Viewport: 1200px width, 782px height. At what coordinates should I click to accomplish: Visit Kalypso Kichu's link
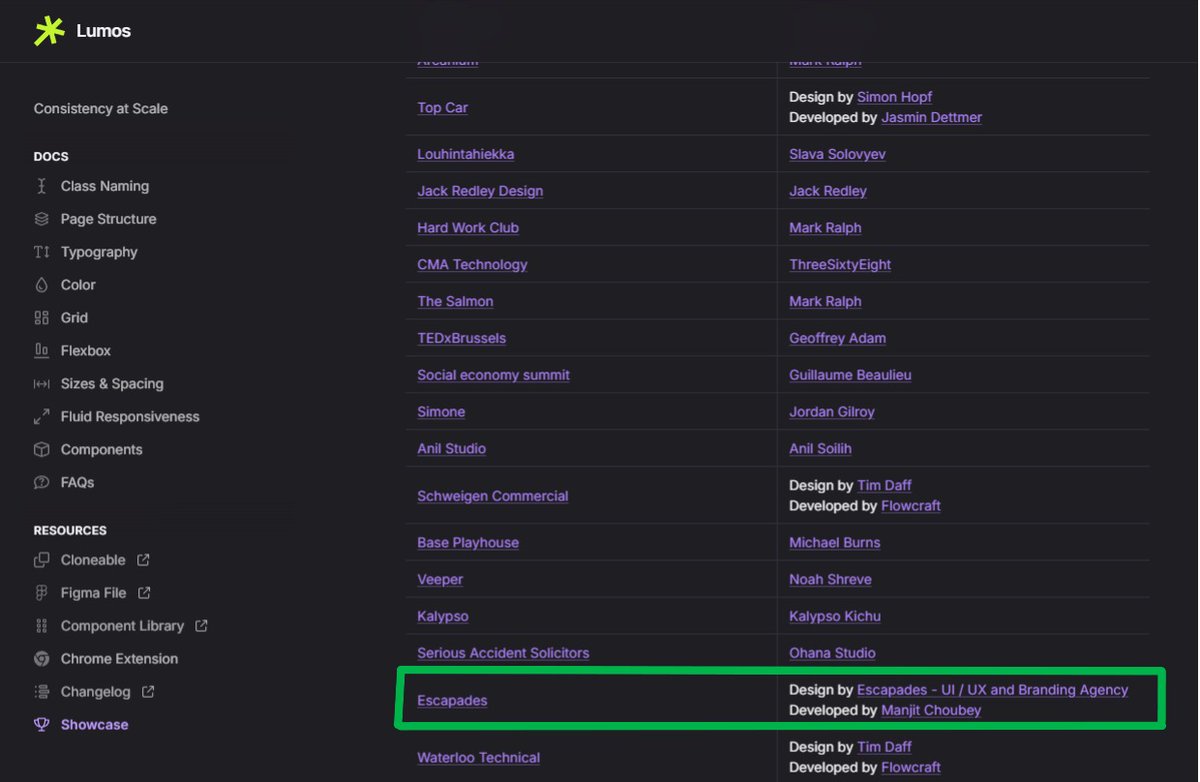(x=835, y=617)
